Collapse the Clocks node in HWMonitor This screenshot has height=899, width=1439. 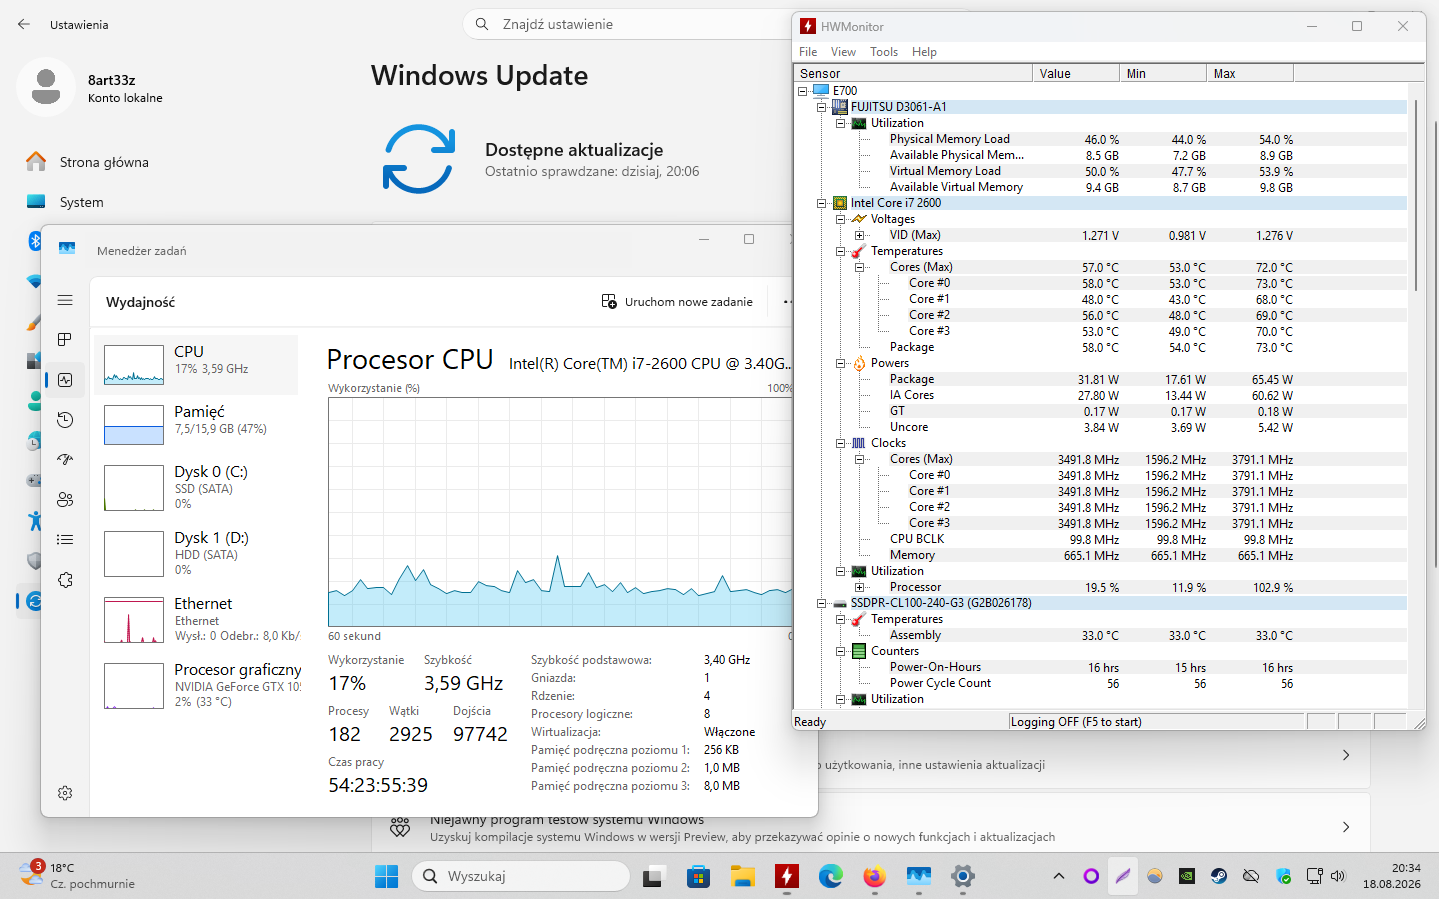click(841, 443)
